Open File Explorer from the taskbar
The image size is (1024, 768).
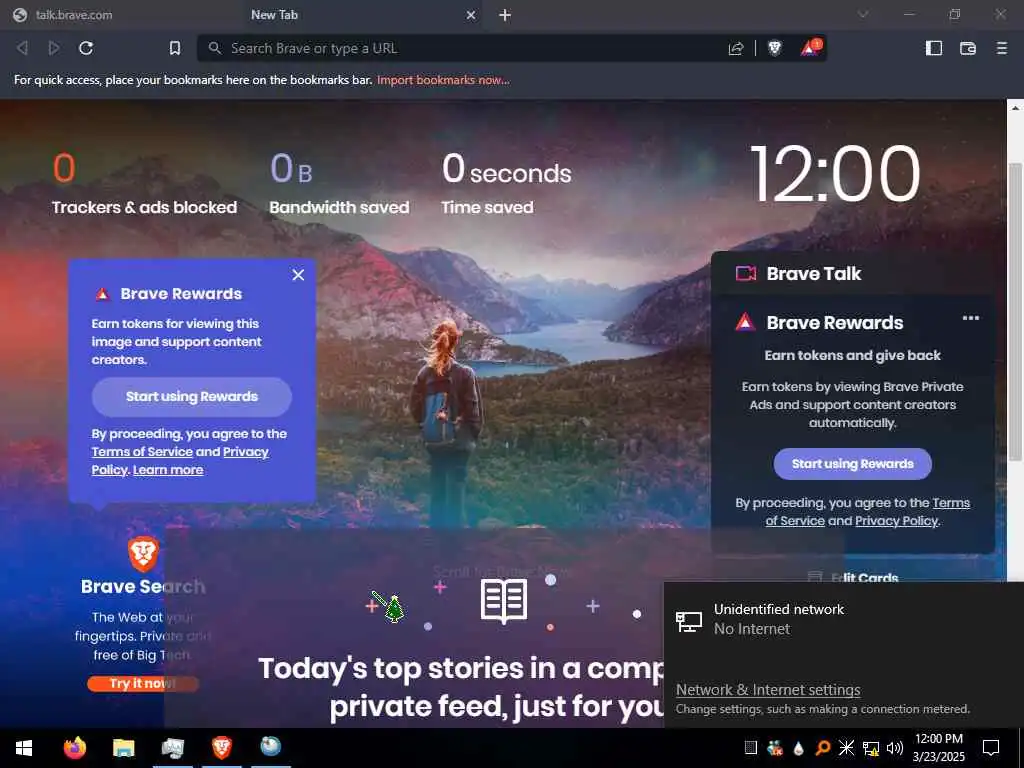[123, 748]
